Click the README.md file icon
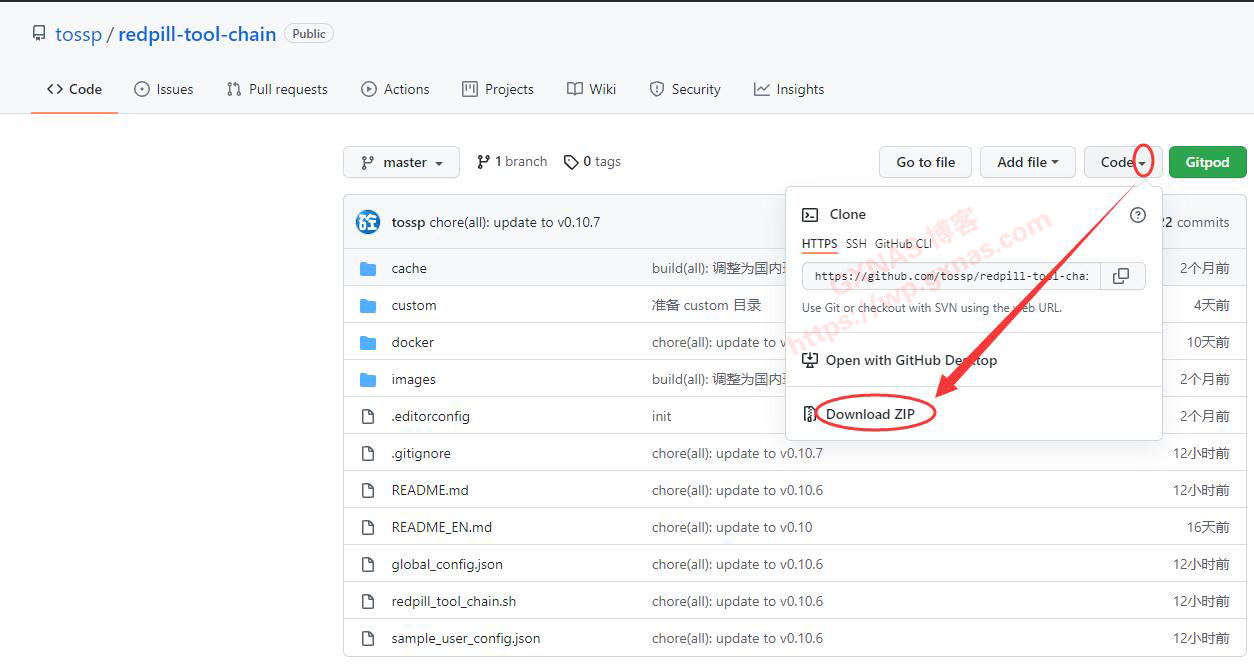Viewport: 1254px width, 667px height. (x=368, y=491)
